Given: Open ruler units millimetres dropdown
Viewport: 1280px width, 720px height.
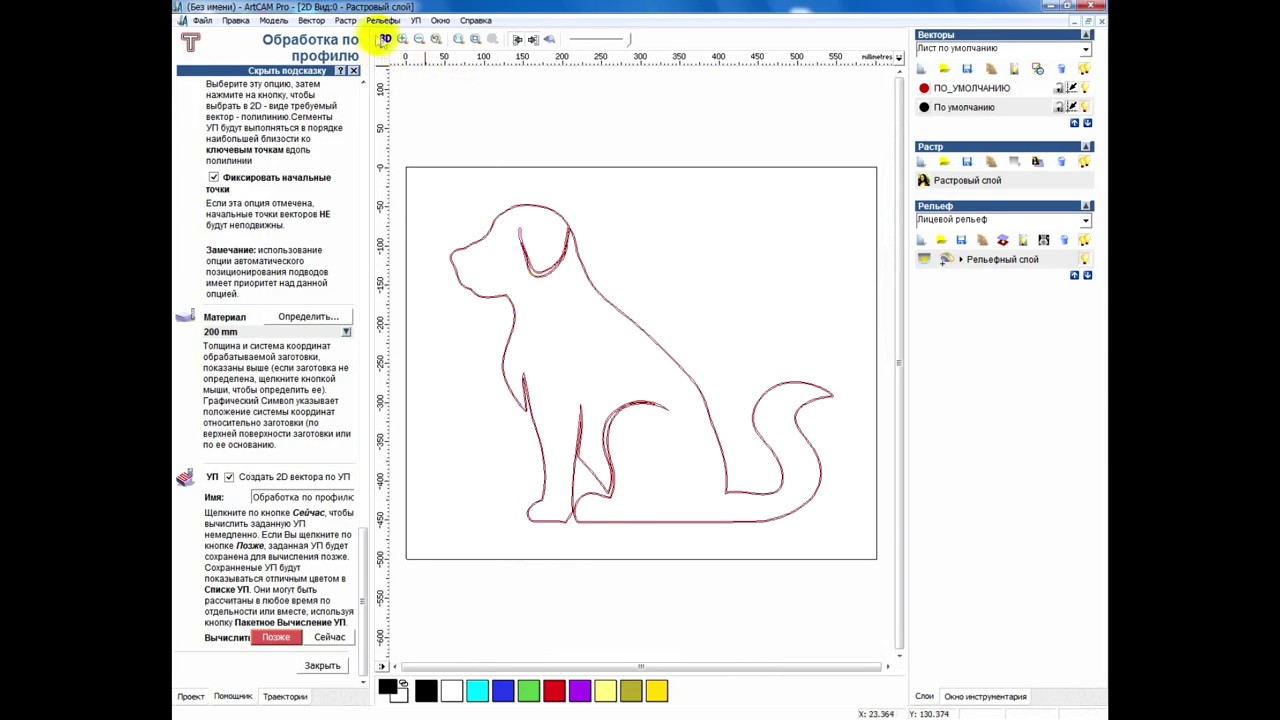Looking at the screenshot, I should click(x=899, y=58).
